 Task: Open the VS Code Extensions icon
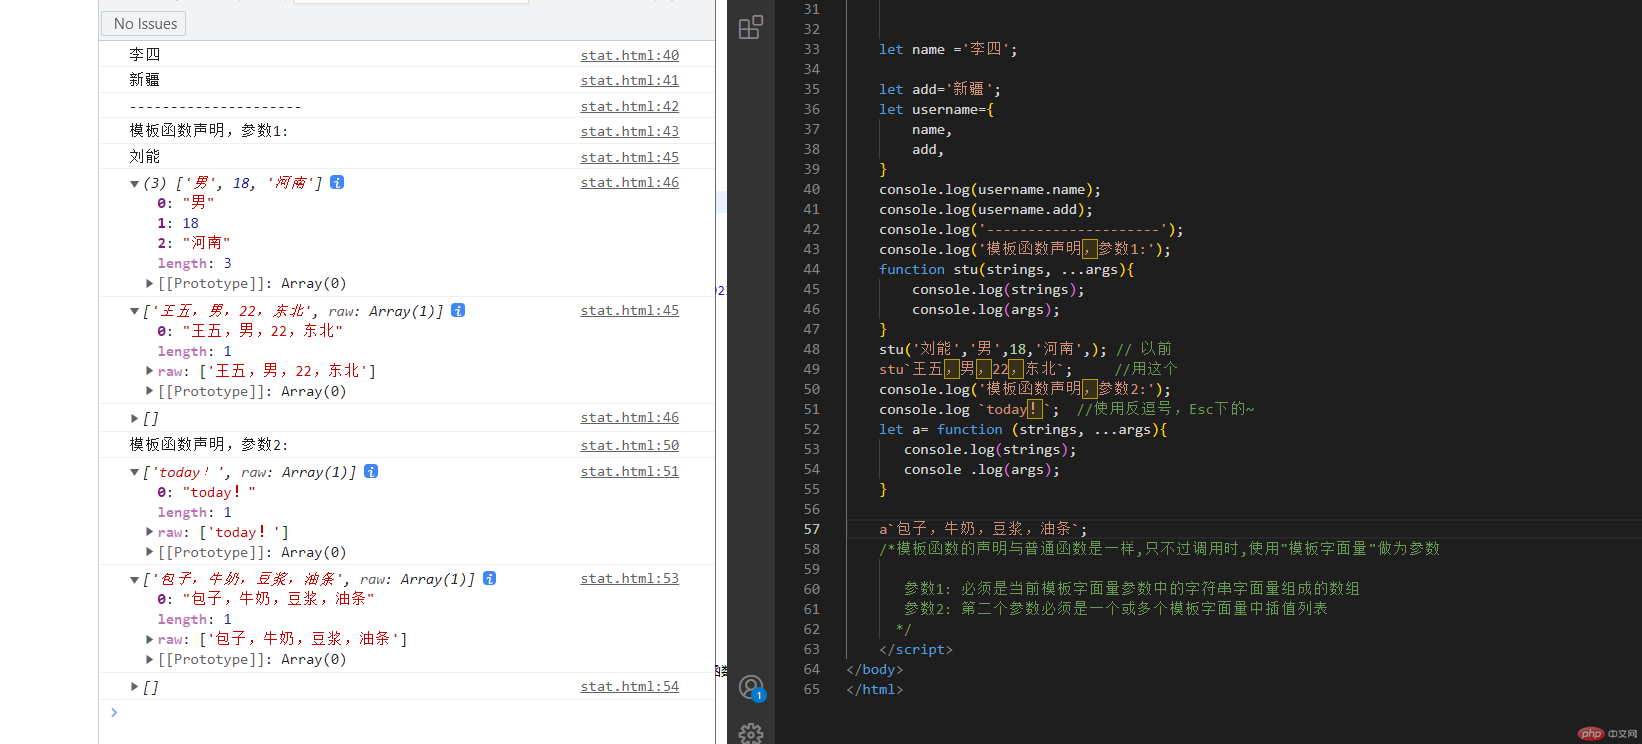(x=751, y=27)
